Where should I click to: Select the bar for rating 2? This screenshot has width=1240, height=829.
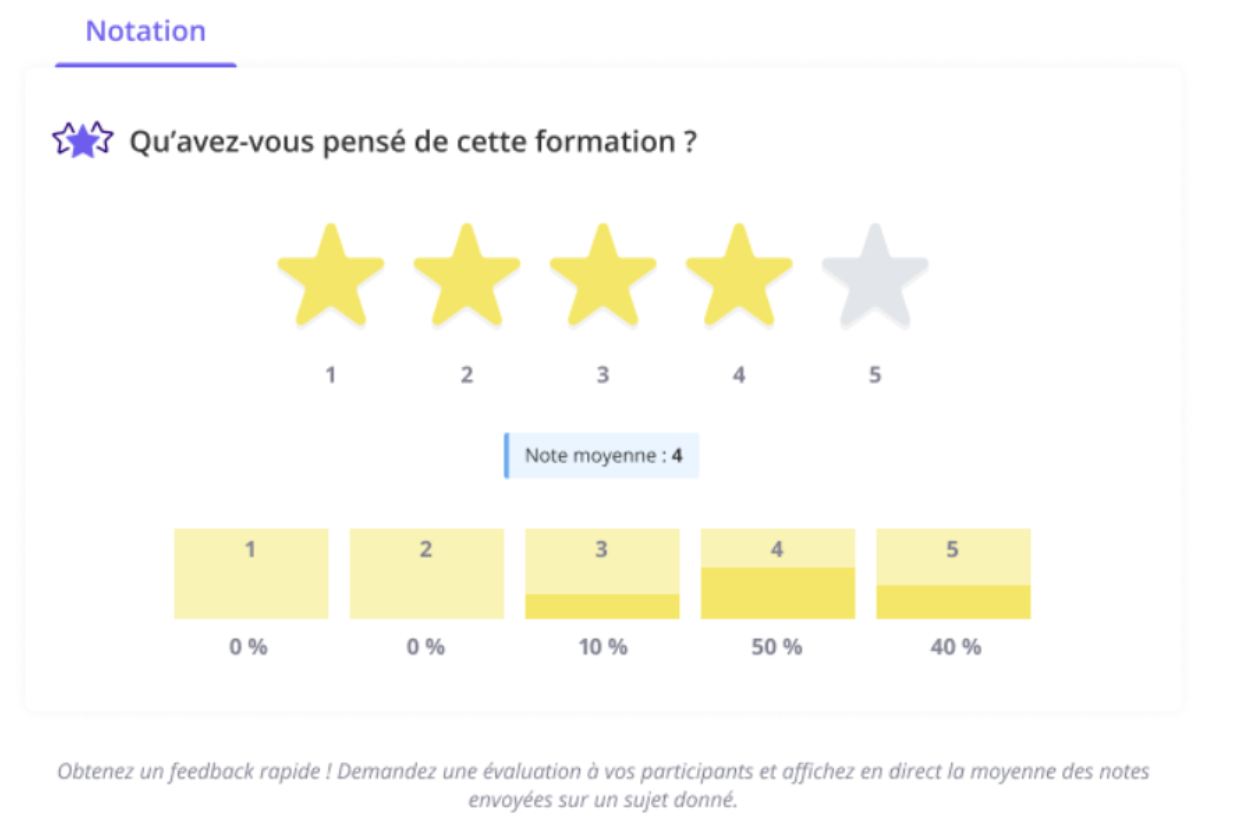pyautogui.click(x=426, y=574)
